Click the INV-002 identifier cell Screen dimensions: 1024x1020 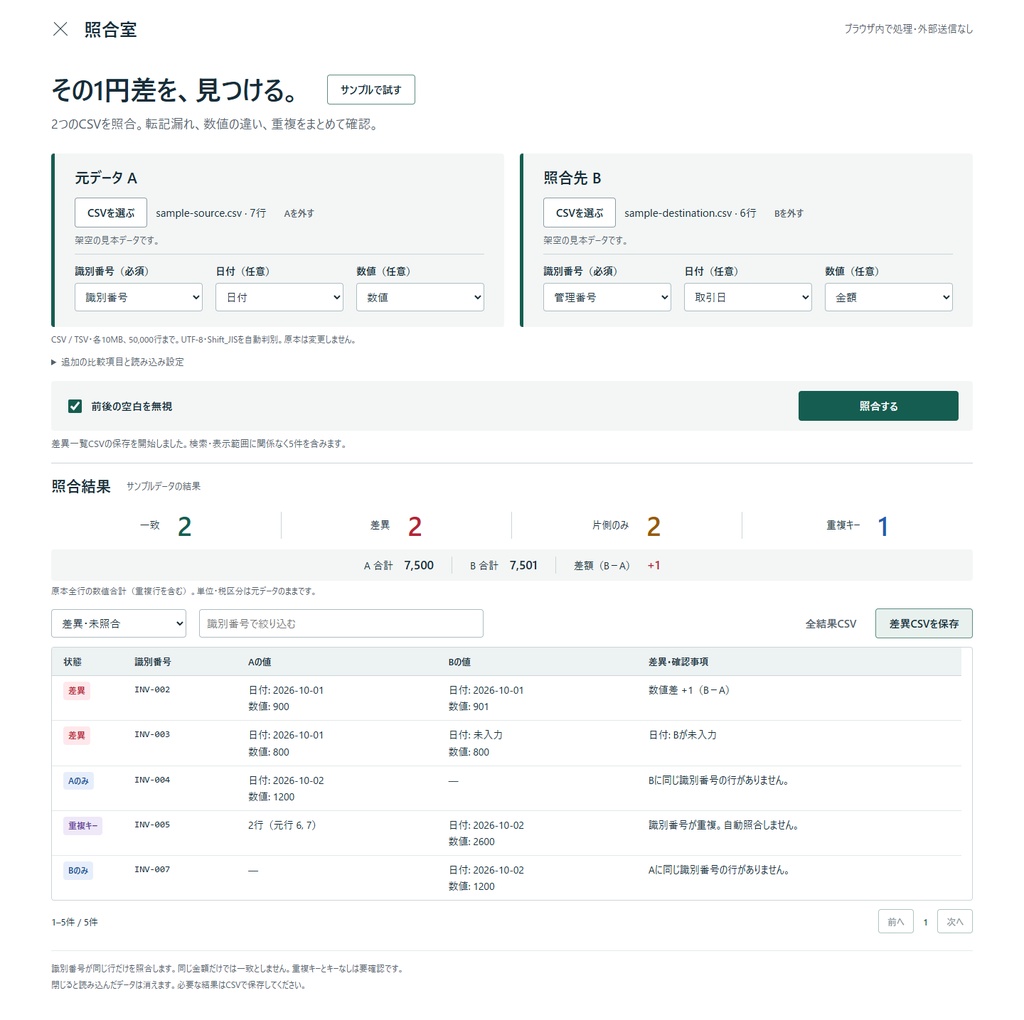[x=152, y=690]
